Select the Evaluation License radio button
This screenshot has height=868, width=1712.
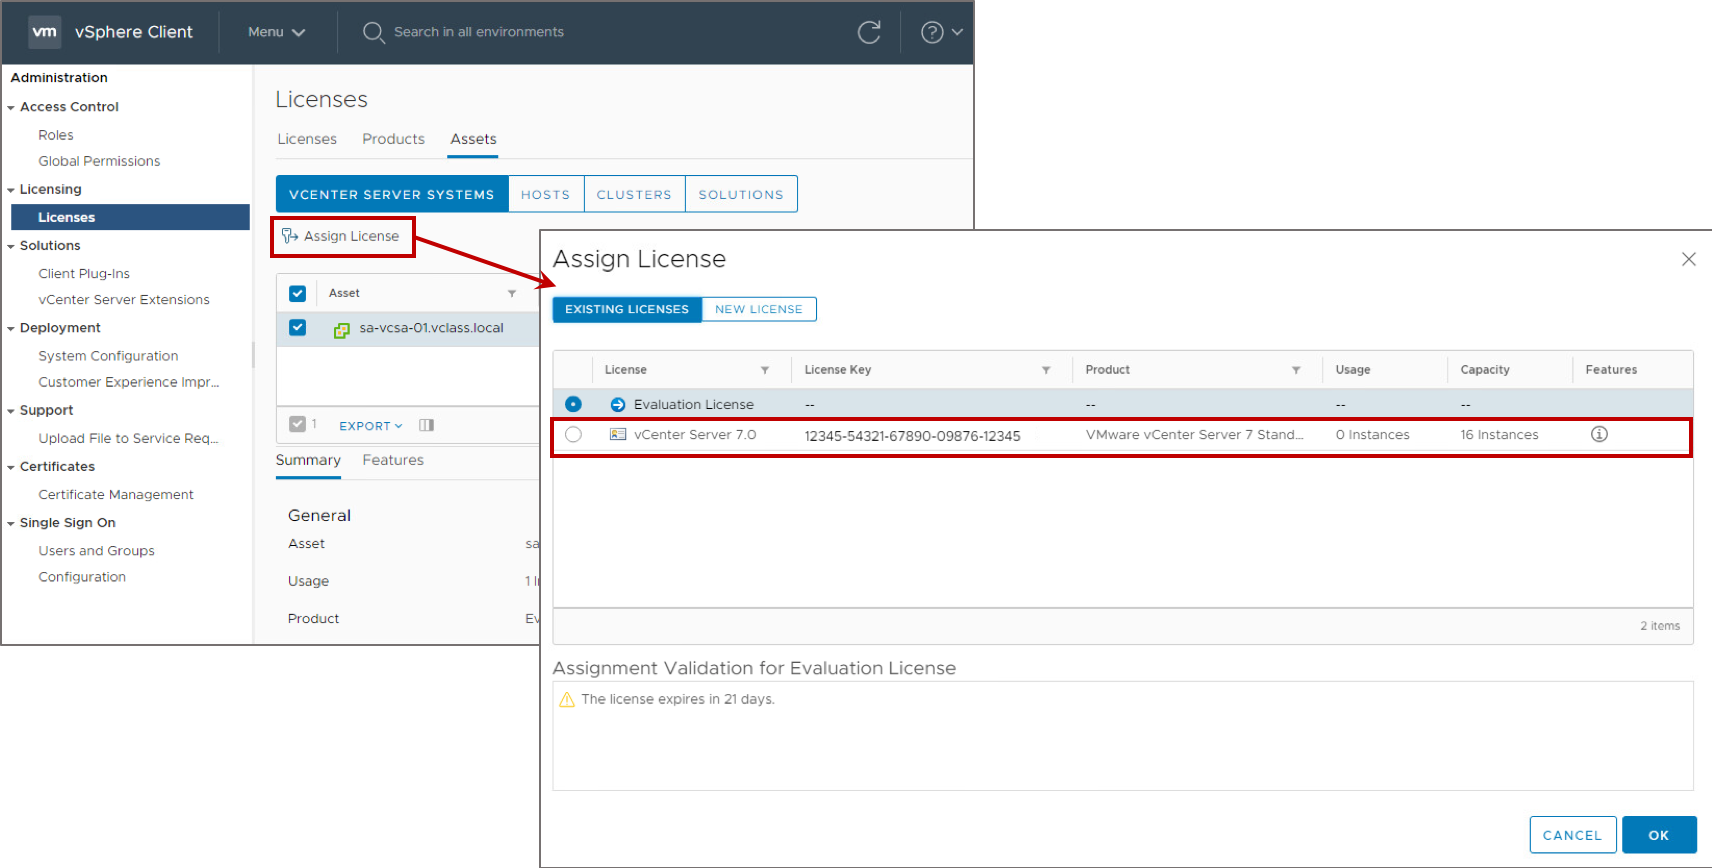point(573,404)
